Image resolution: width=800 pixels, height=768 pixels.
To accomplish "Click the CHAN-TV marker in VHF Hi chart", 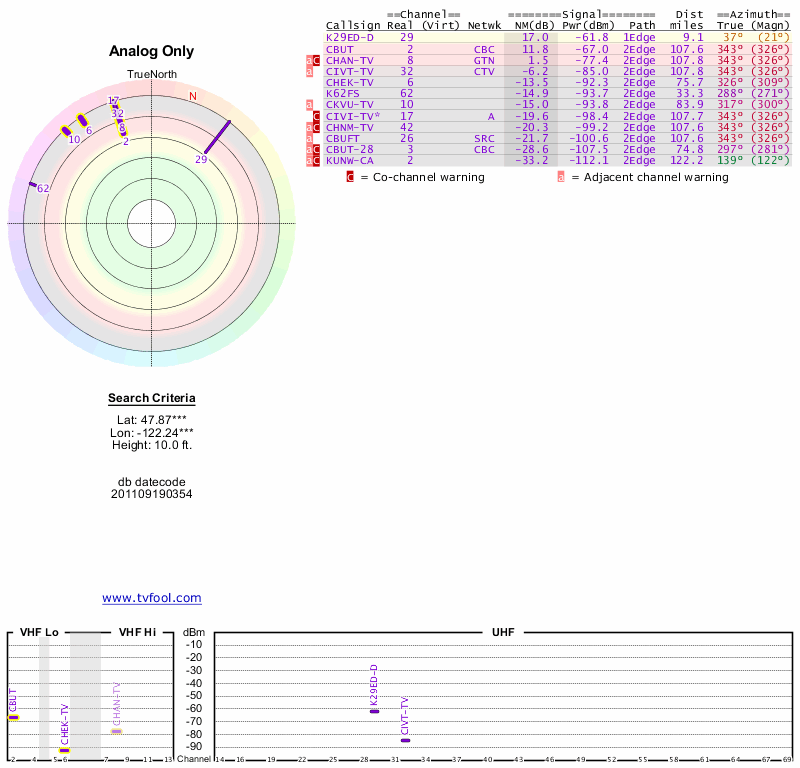I will [116, 731].
